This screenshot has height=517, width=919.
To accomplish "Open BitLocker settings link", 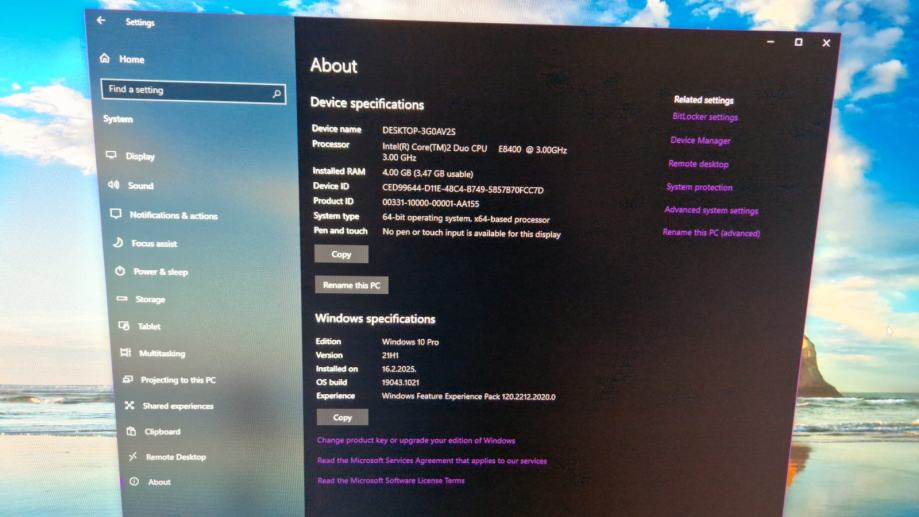I will pos(705,117).
